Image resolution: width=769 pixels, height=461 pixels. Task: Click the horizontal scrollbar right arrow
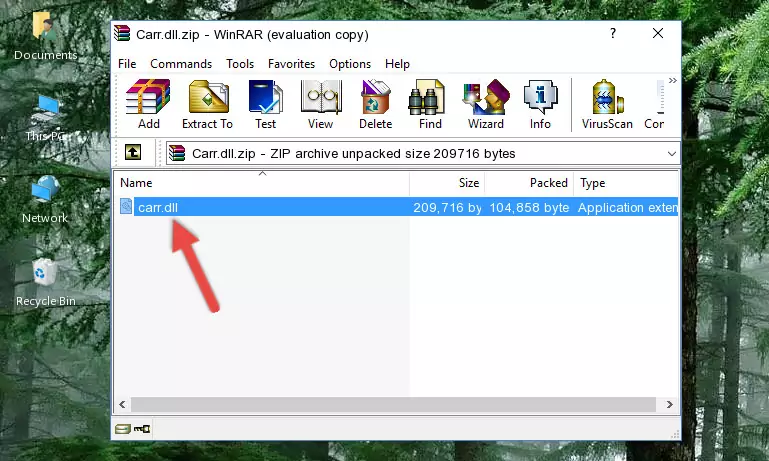pyautogui.click(x=669, y=405)
